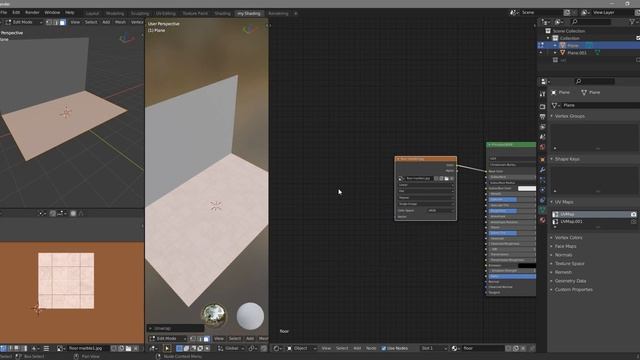Switch to the Layout workspace tab
This screenshot has height=360, width=640.
click(x=92, y=13)
